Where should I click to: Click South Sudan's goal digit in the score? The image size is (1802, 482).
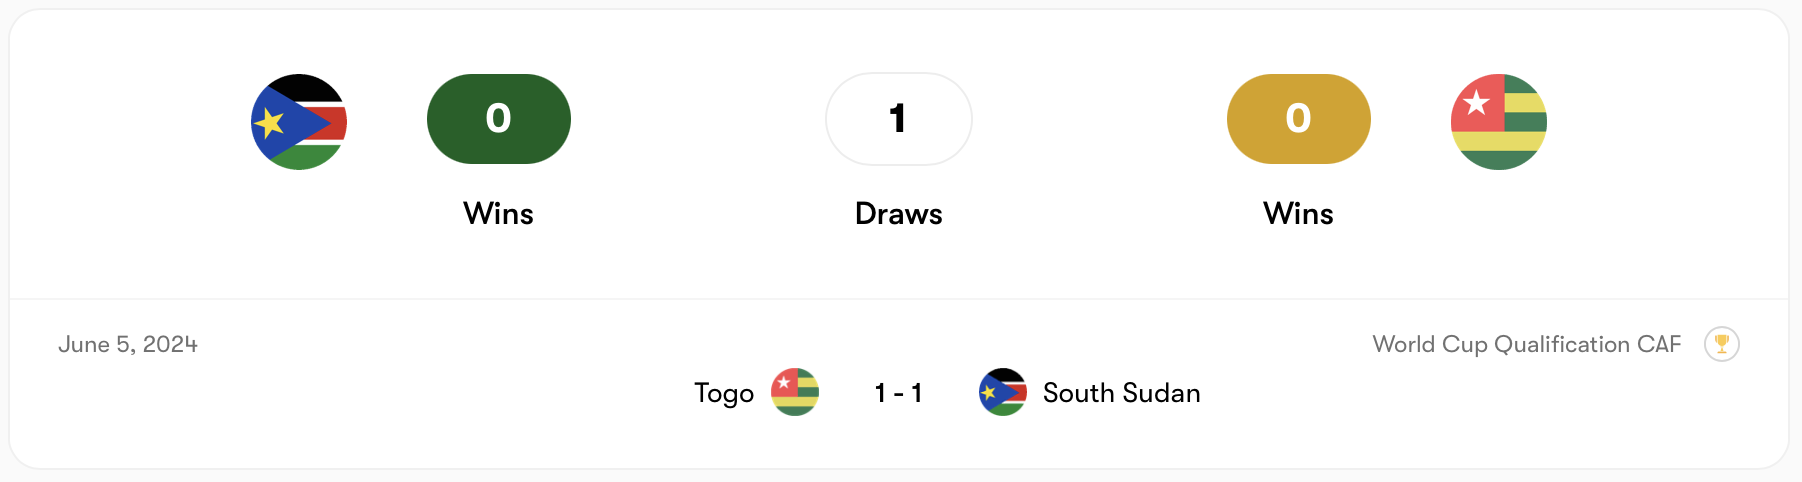(916, 393)
